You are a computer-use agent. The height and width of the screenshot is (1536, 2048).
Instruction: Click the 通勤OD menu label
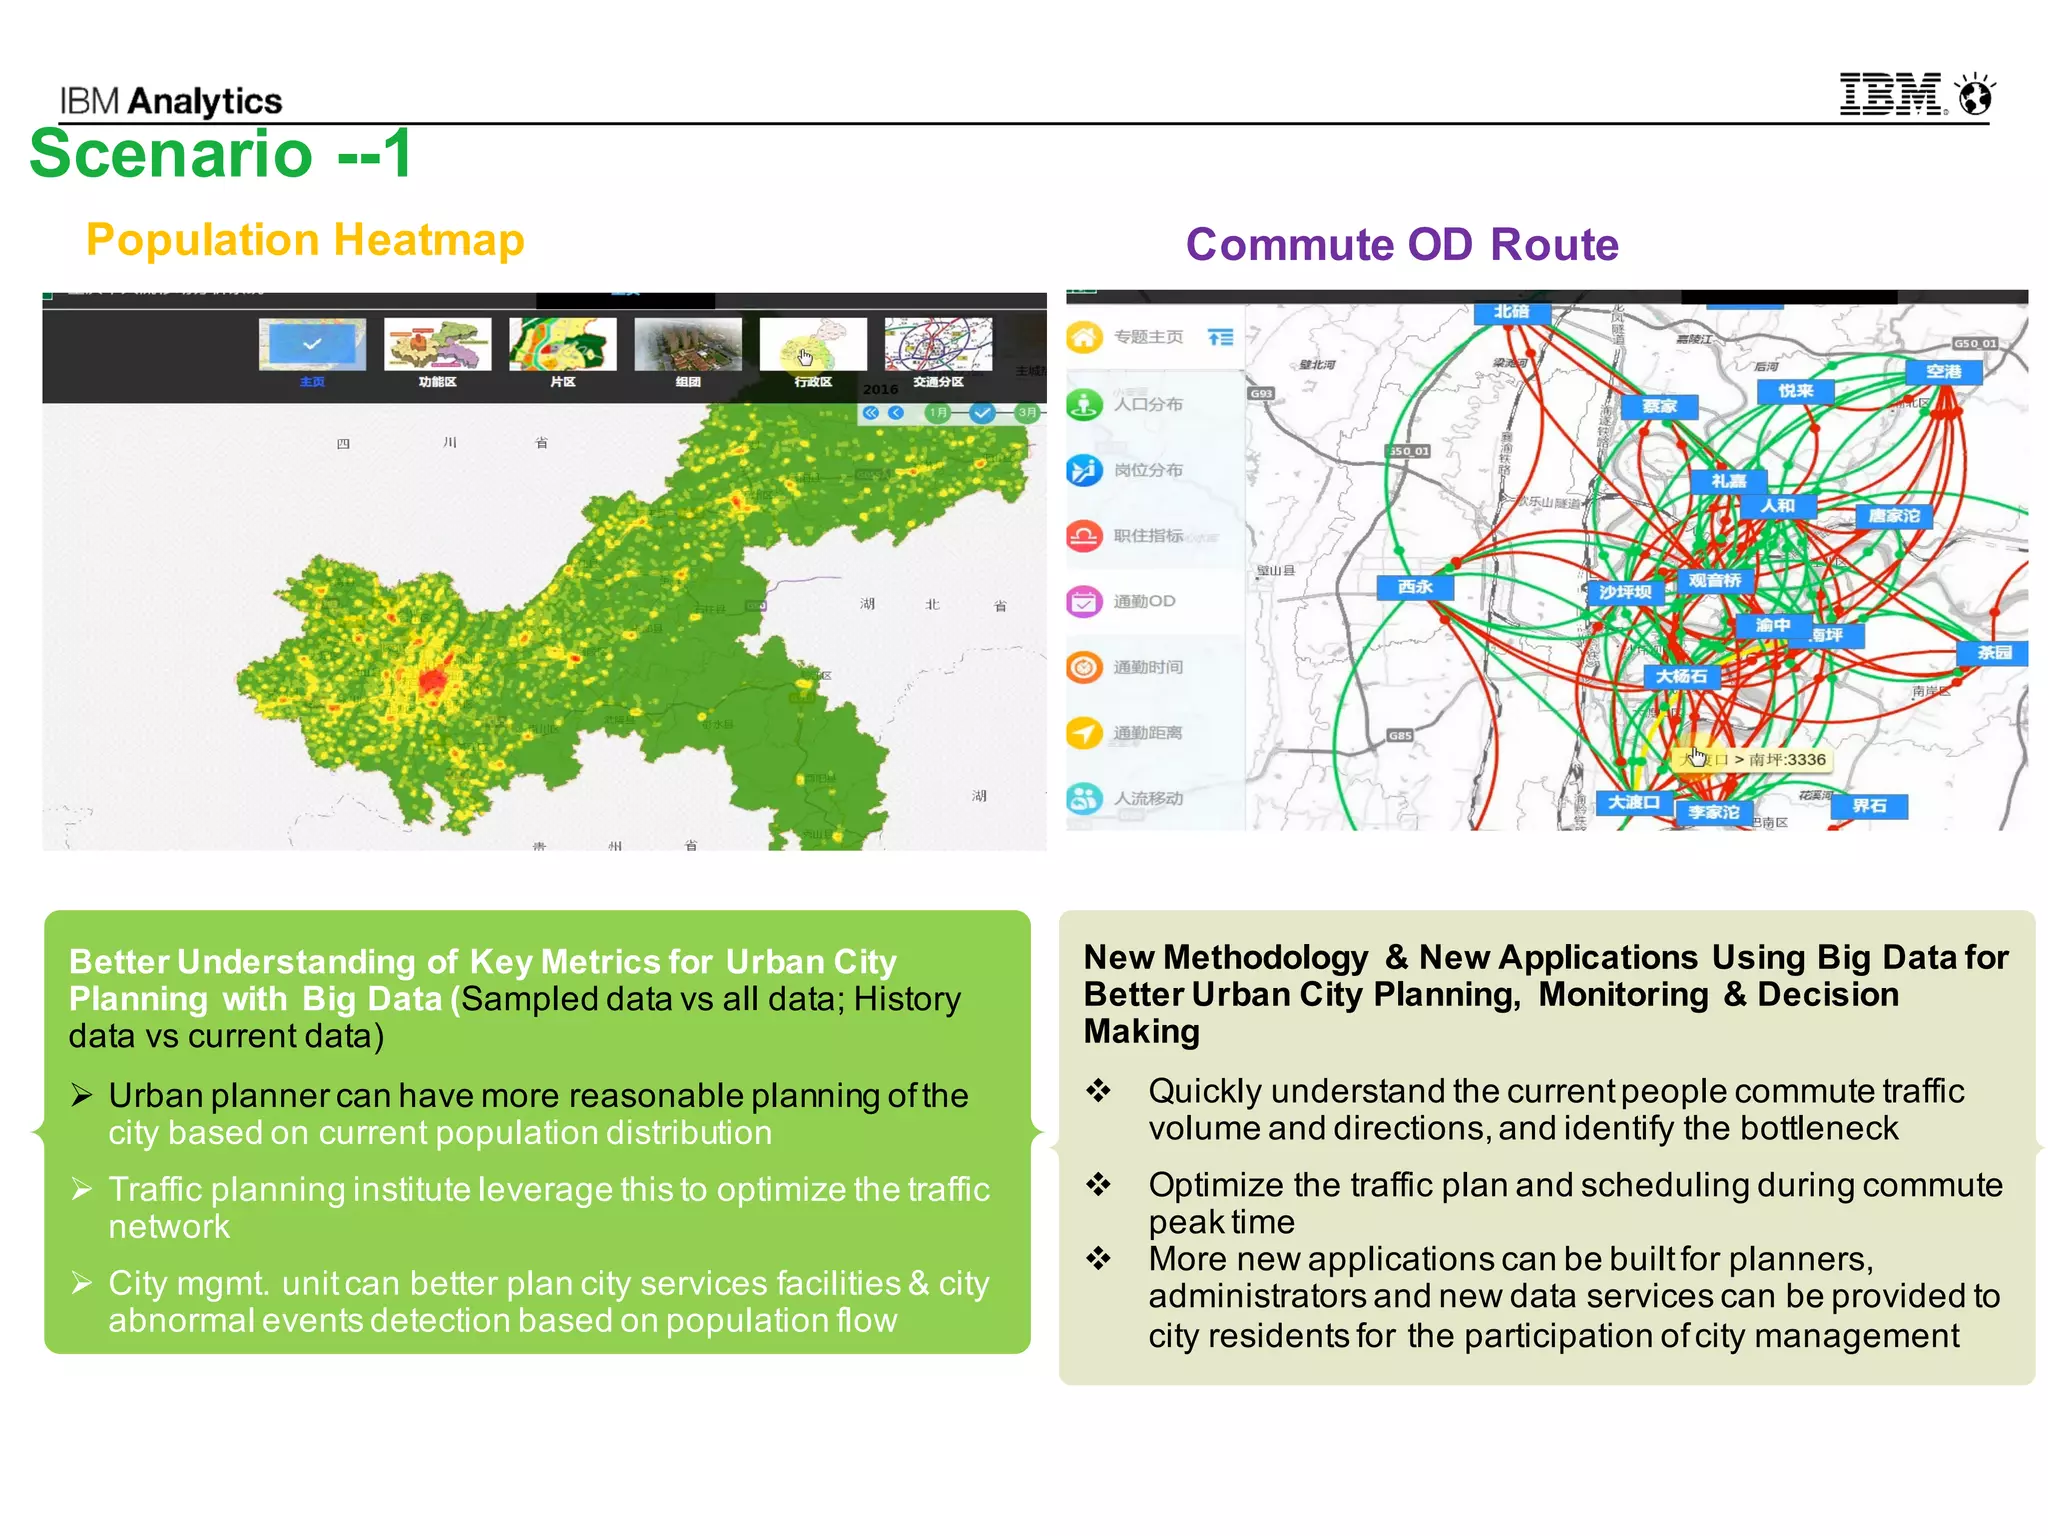pyautogui.click(x=1144, y=602)
